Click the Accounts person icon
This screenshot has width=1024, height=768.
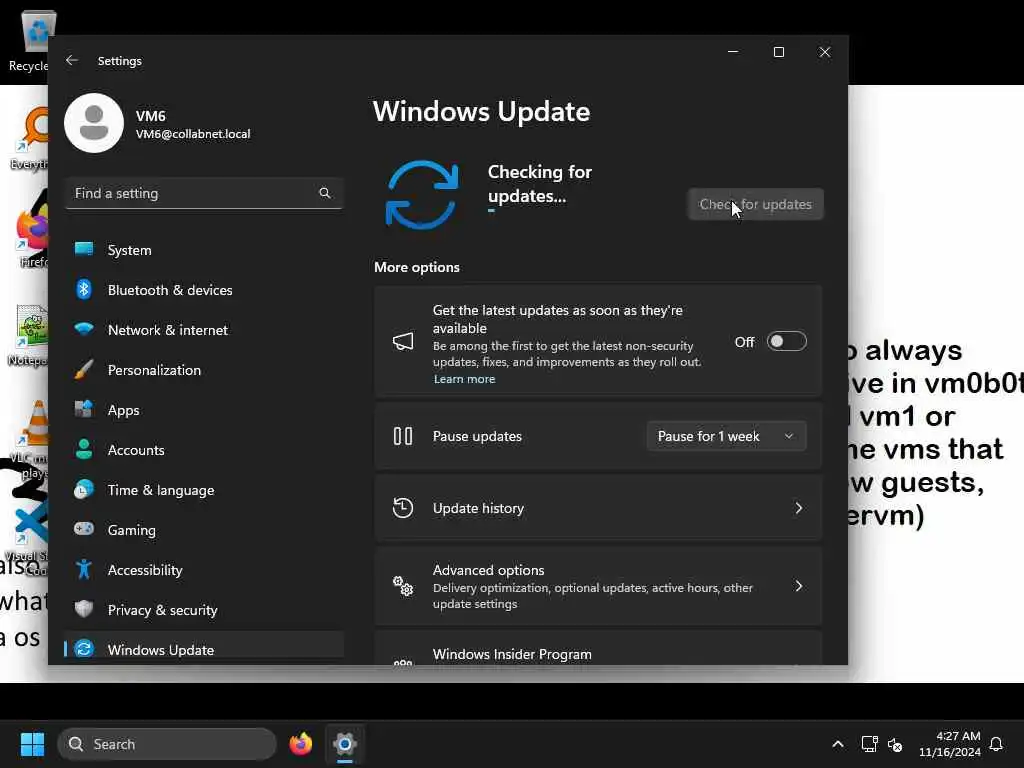point(84,449)
